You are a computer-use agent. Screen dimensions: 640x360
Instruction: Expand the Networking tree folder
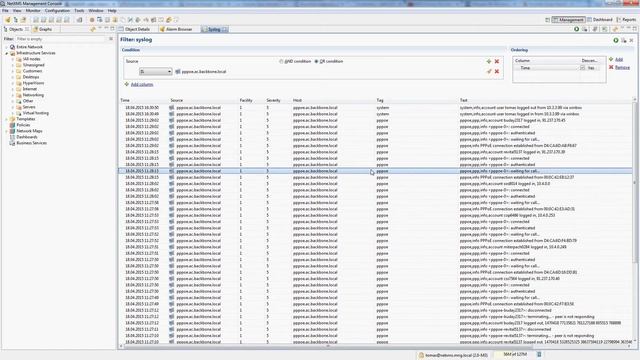pos(13,95)
